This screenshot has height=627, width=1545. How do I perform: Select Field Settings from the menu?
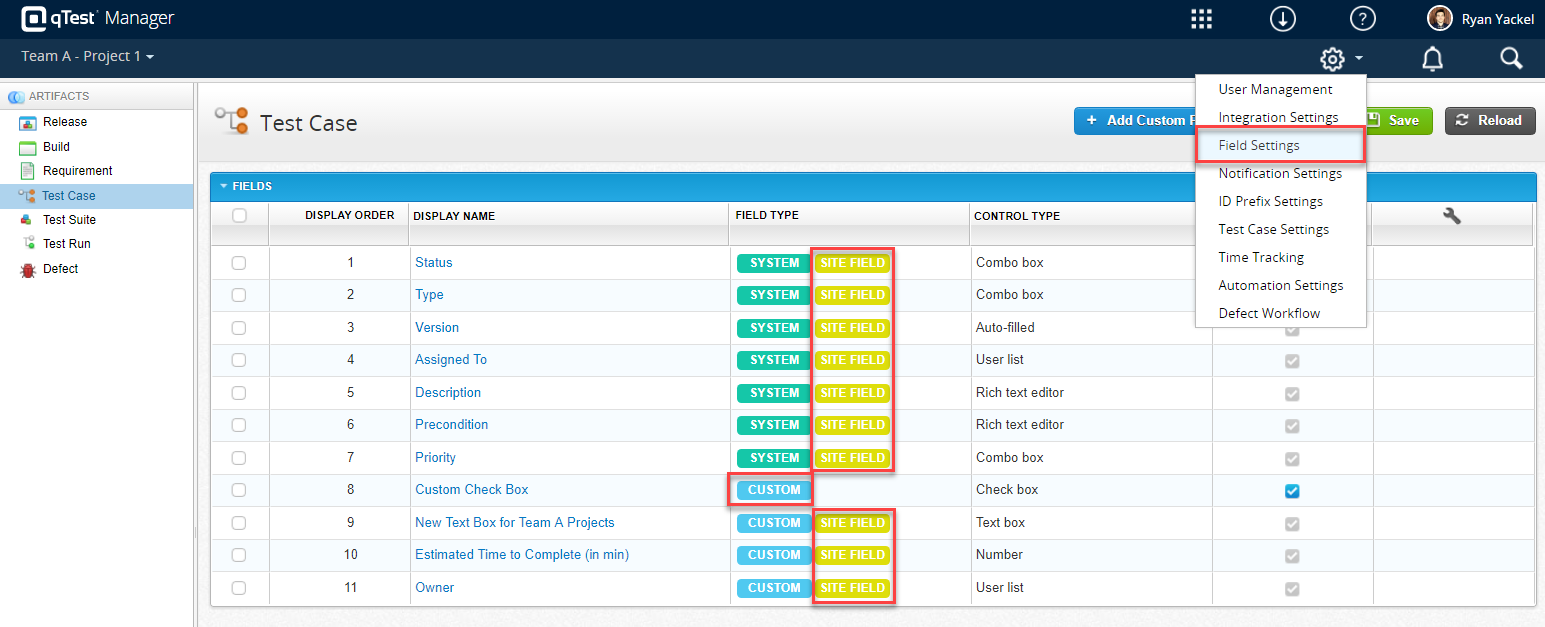click(1259, 145)
